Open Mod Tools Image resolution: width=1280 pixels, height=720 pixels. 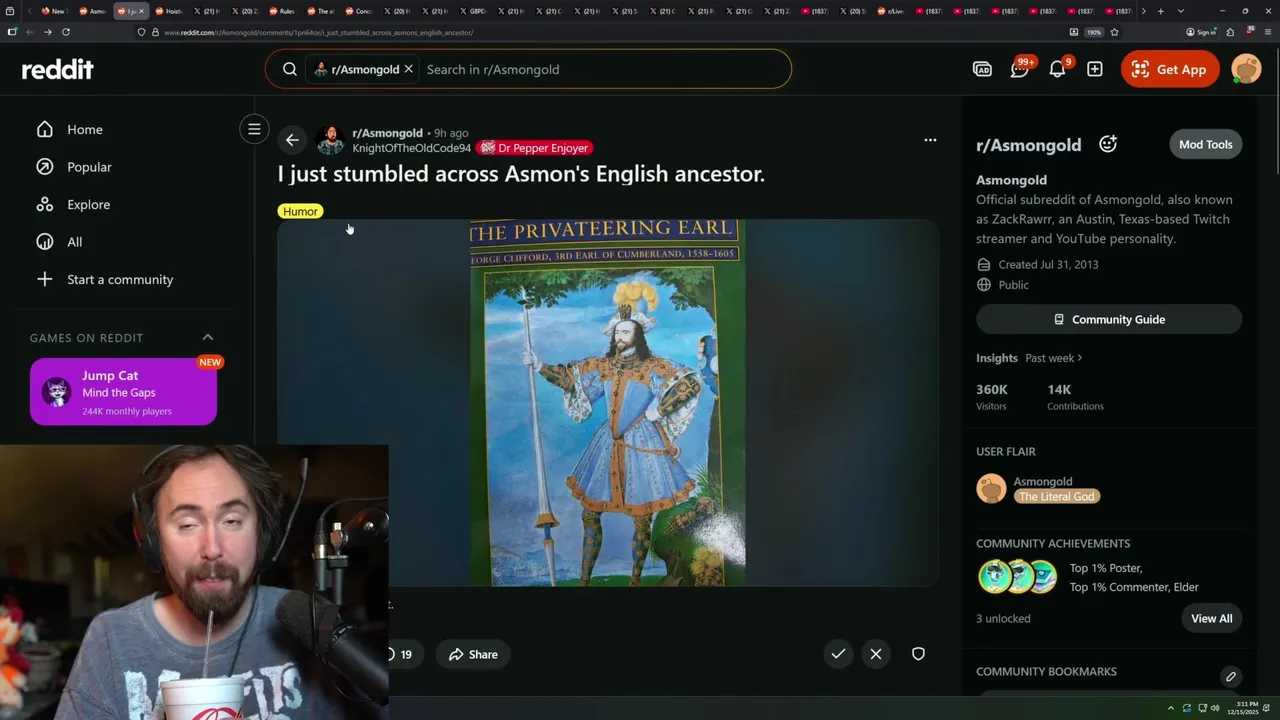[1205, 144]
